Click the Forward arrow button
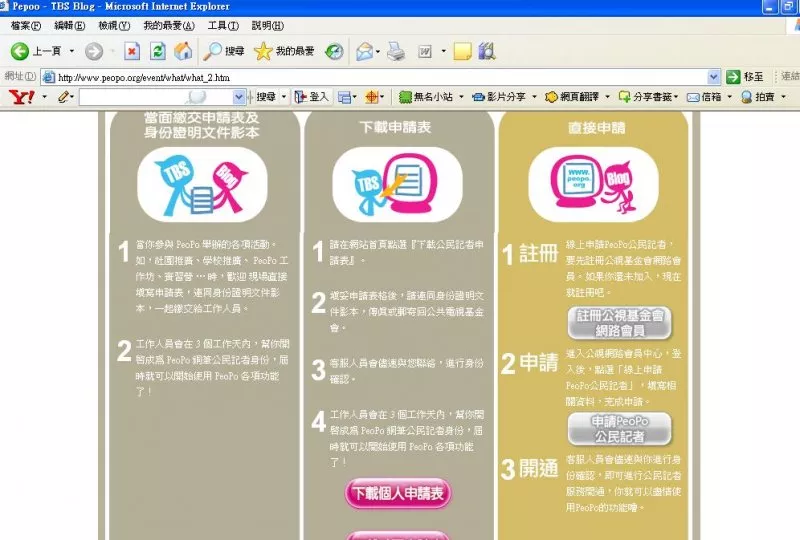Screen dimensions: 800x540 point(94,51)
